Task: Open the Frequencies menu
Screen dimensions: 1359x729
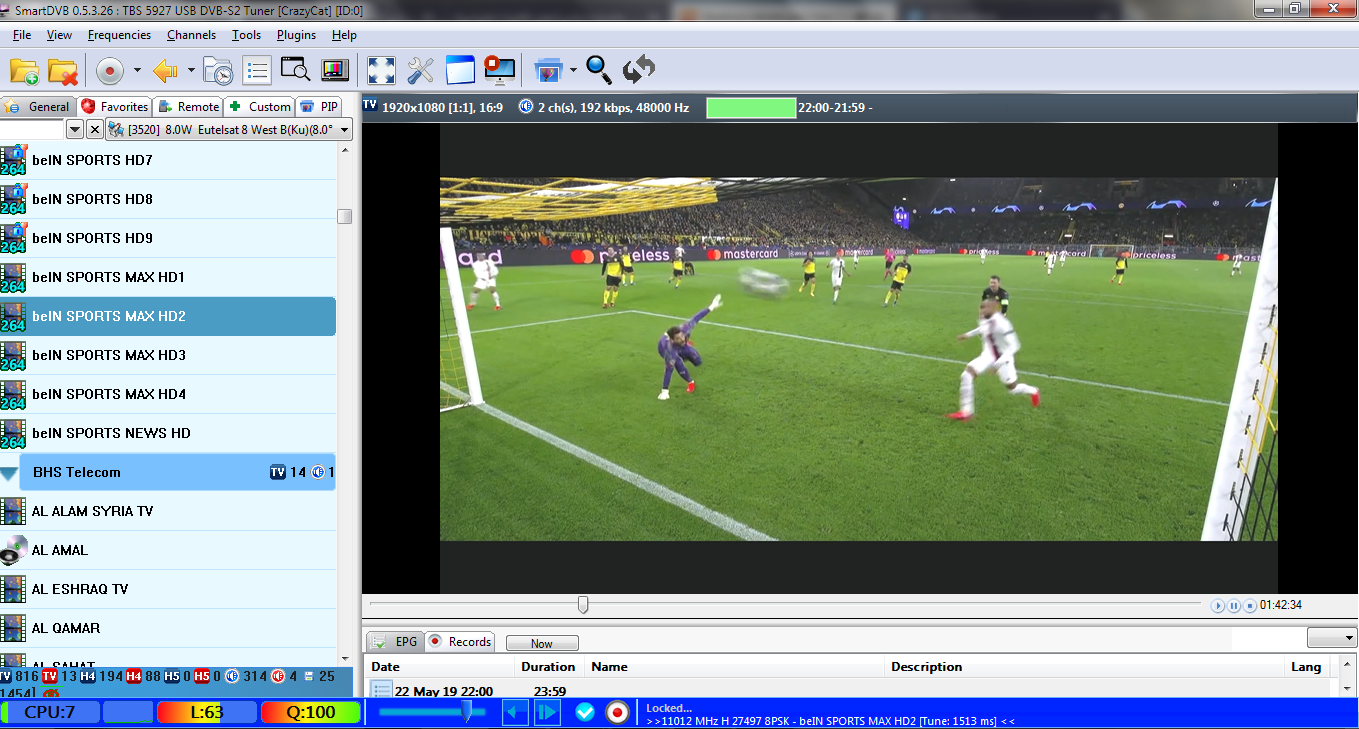Action: click(x=119, y=35)
